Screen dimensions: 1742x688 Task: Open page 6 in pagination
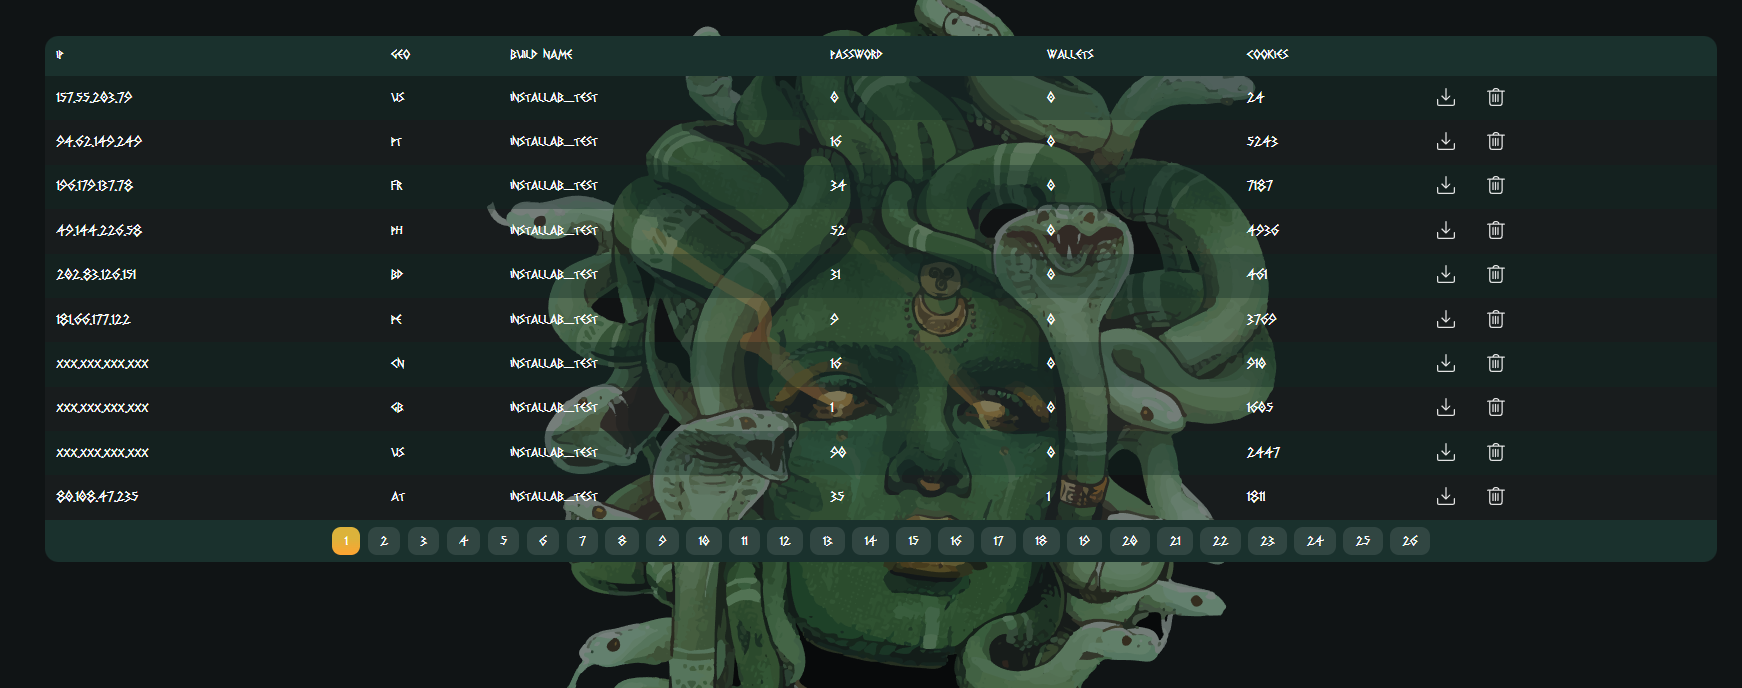click(x=543, y=541)
